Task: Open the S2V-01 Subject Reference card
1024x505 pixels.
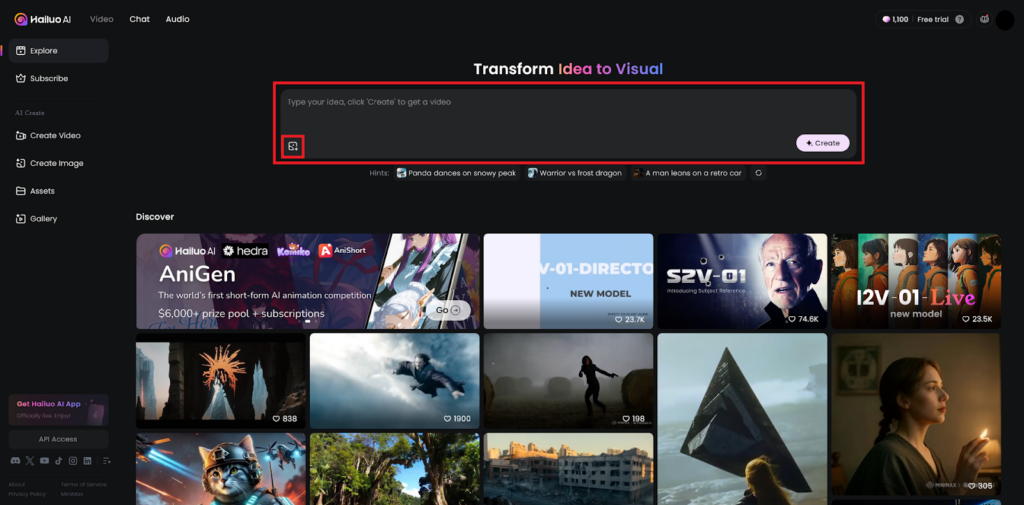Action: click(x=742, y=282)
